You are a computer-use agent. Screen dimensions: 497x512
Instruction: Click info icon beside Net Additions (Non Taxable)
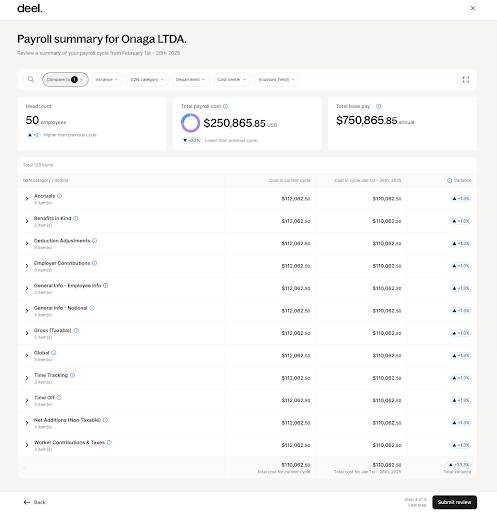click(105, 420)
